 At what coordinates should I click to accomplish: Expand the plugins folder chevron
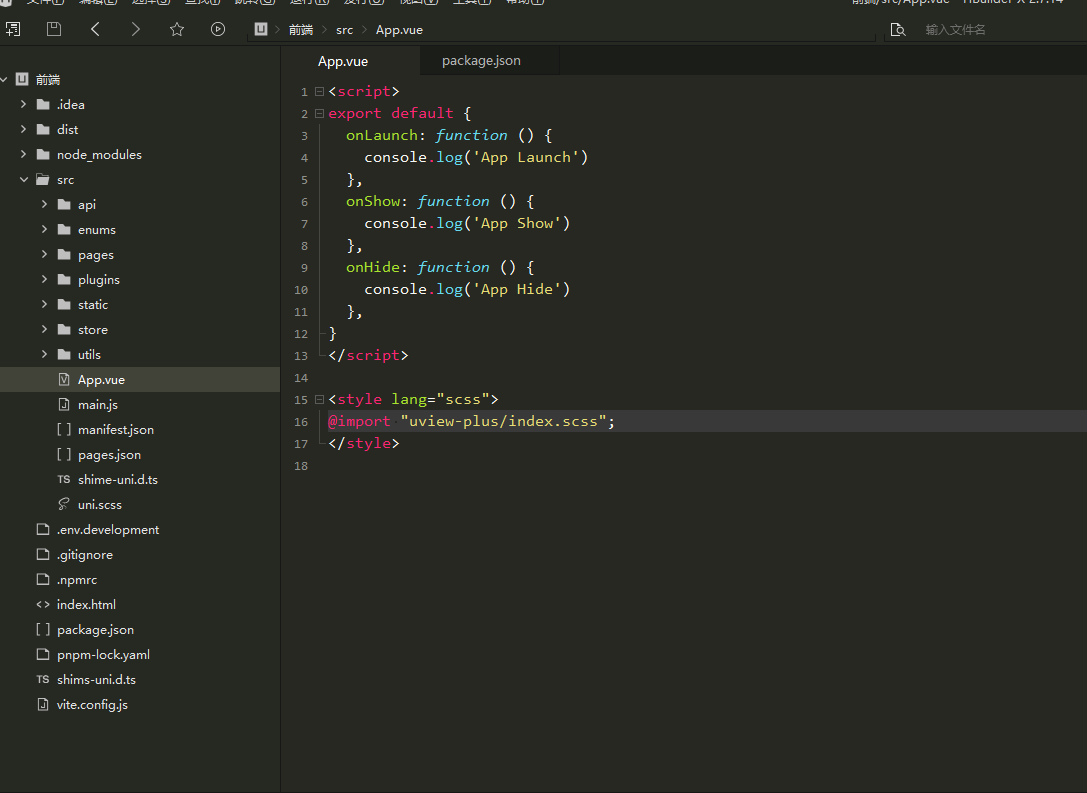[x=44, y=279]
